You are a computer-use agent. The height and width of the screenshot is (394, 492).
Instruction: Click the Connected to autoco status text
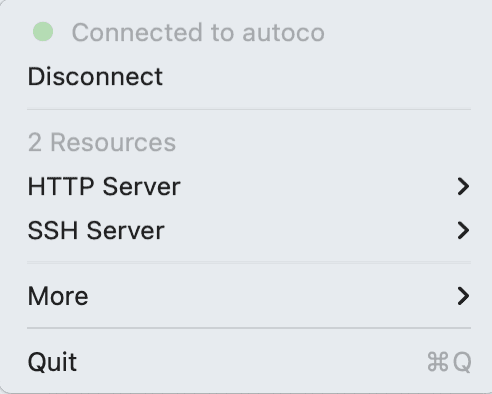[x=198, y=32]
